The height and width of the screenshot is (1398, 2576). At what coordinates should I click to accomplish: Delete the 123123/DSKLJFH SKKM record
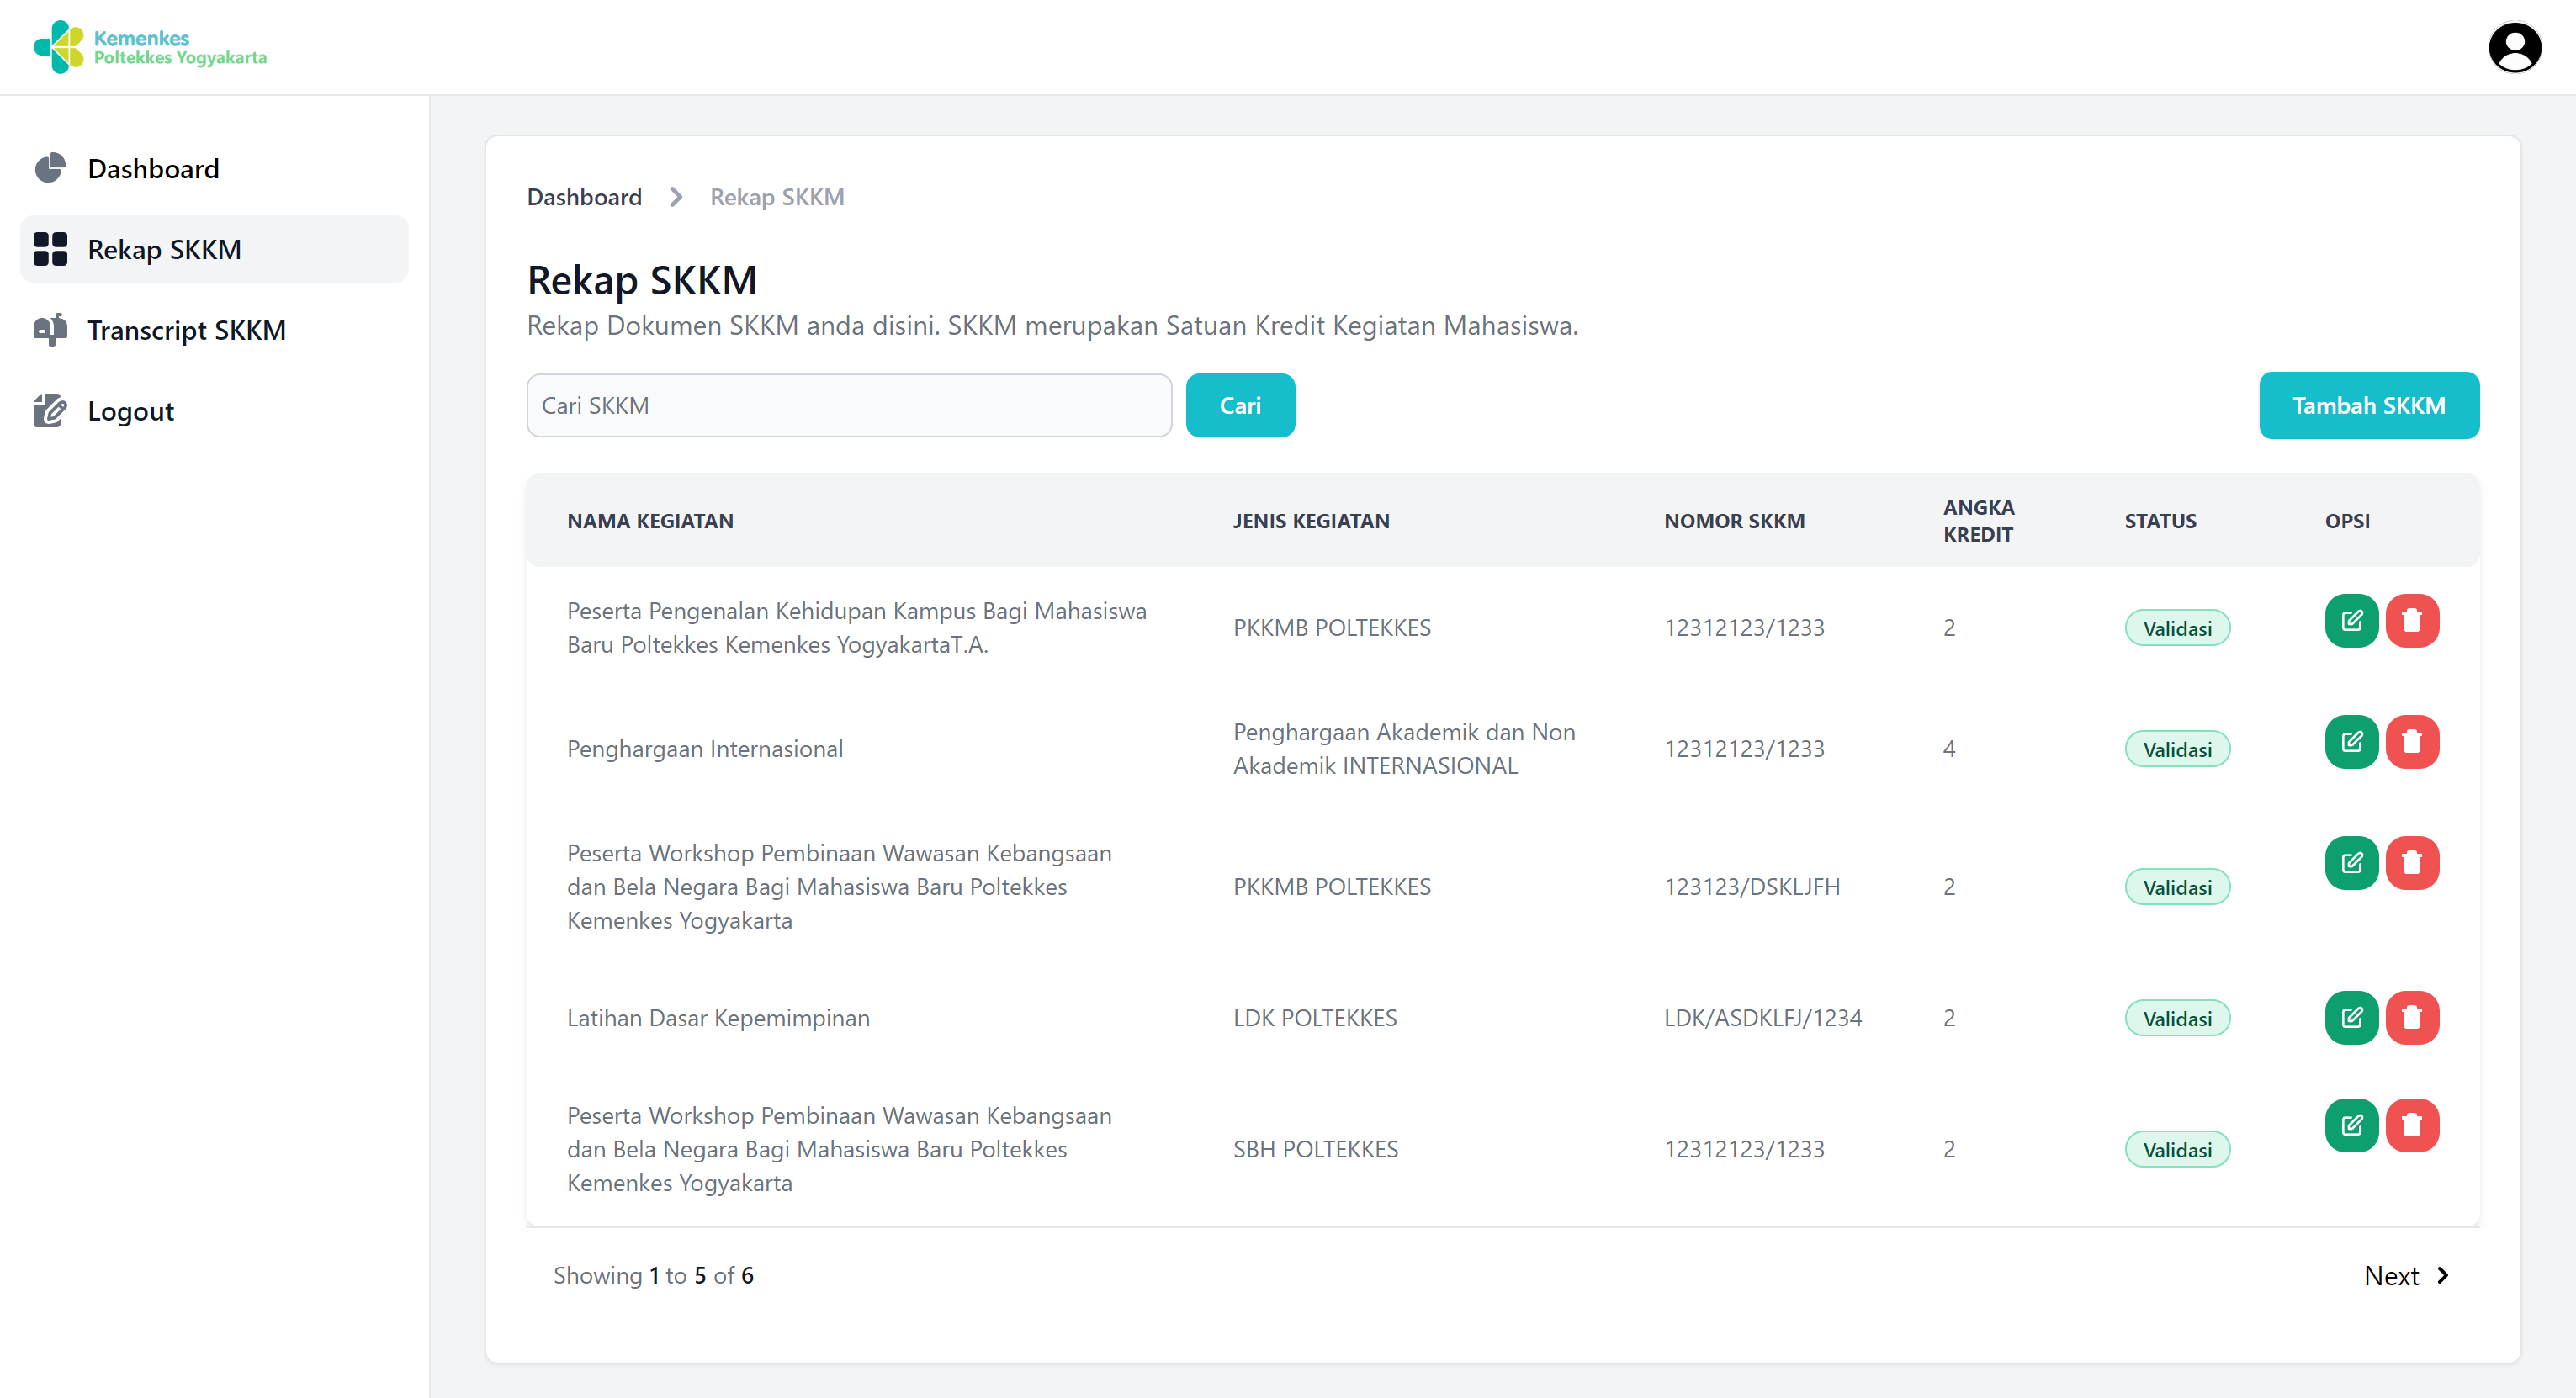click(x=2411, y=862)
